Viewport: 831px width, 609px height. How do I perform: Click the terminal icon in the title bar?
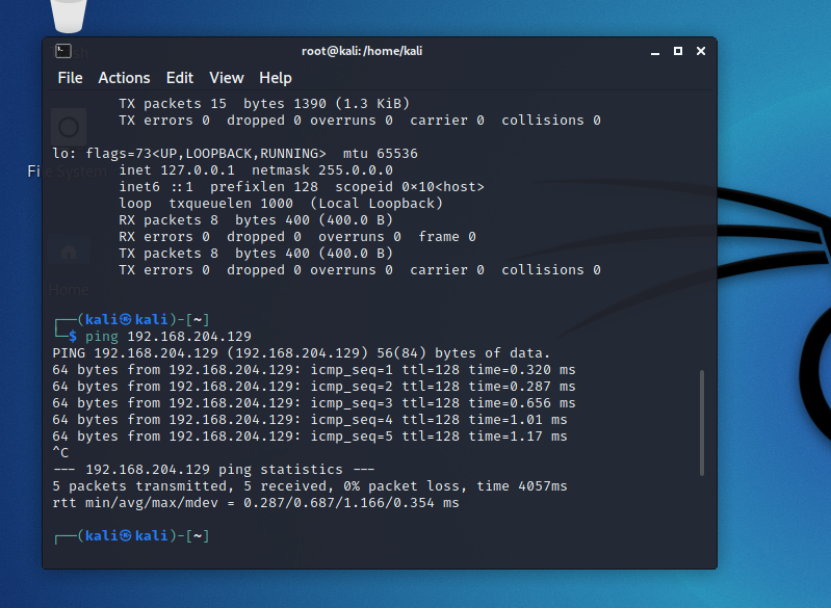(63, 50)
